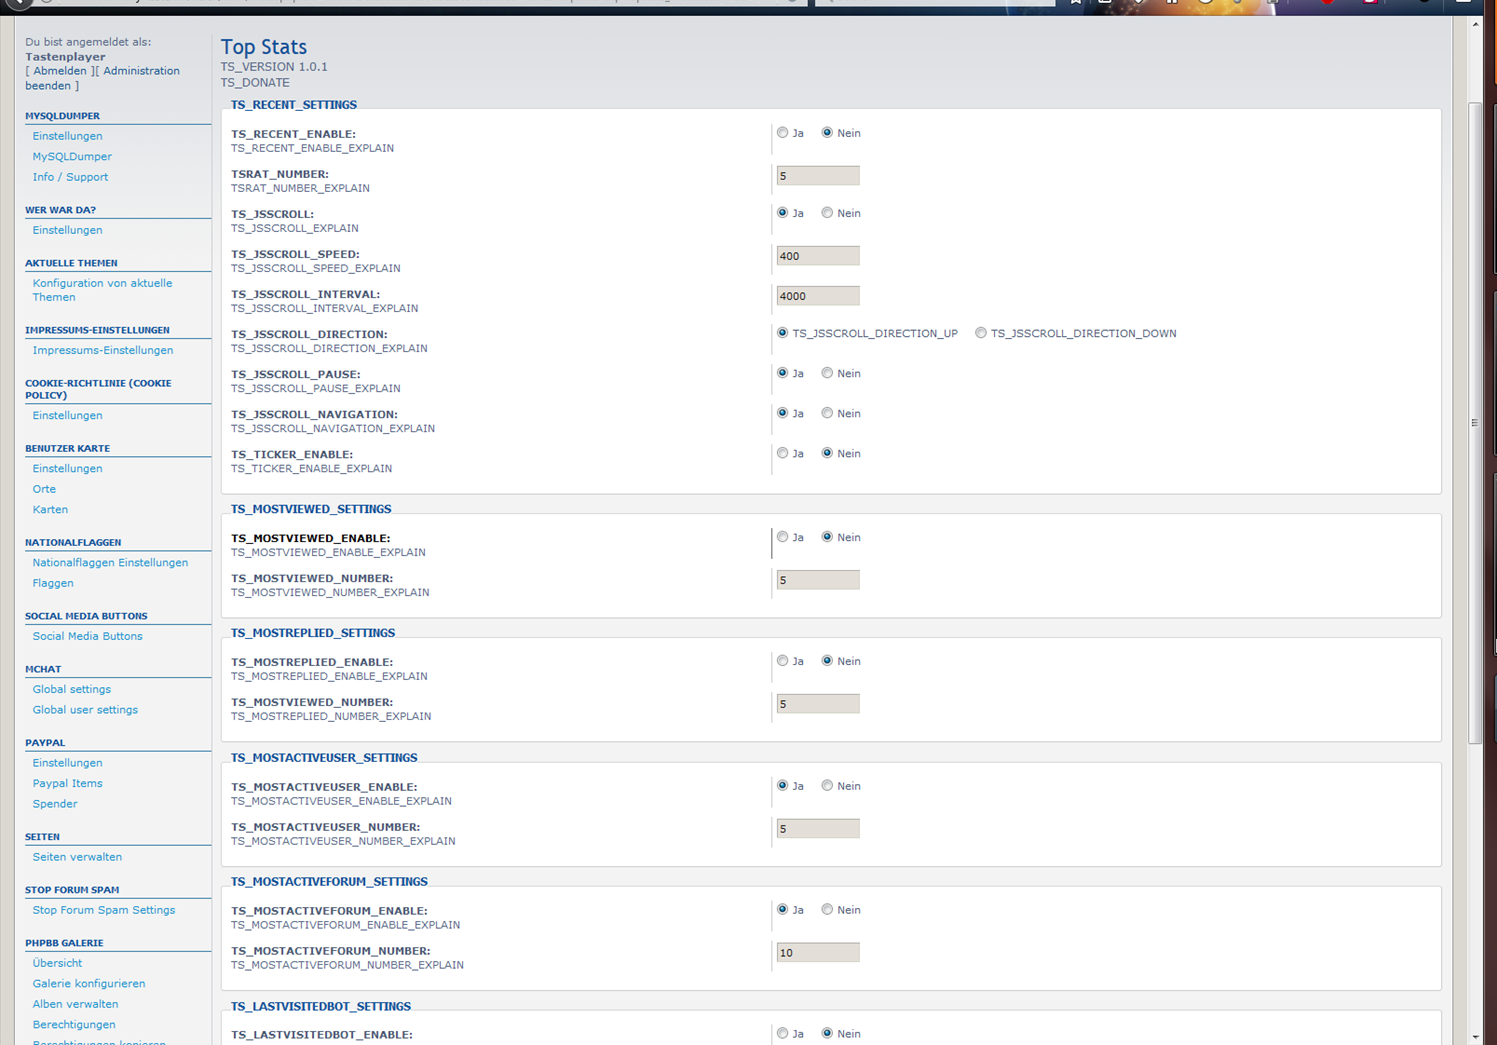1497x1045 pixels.
Task: Turn on TS_MOSTVIEWED_ENABLE with Ja
Action: tap(783, 537)
